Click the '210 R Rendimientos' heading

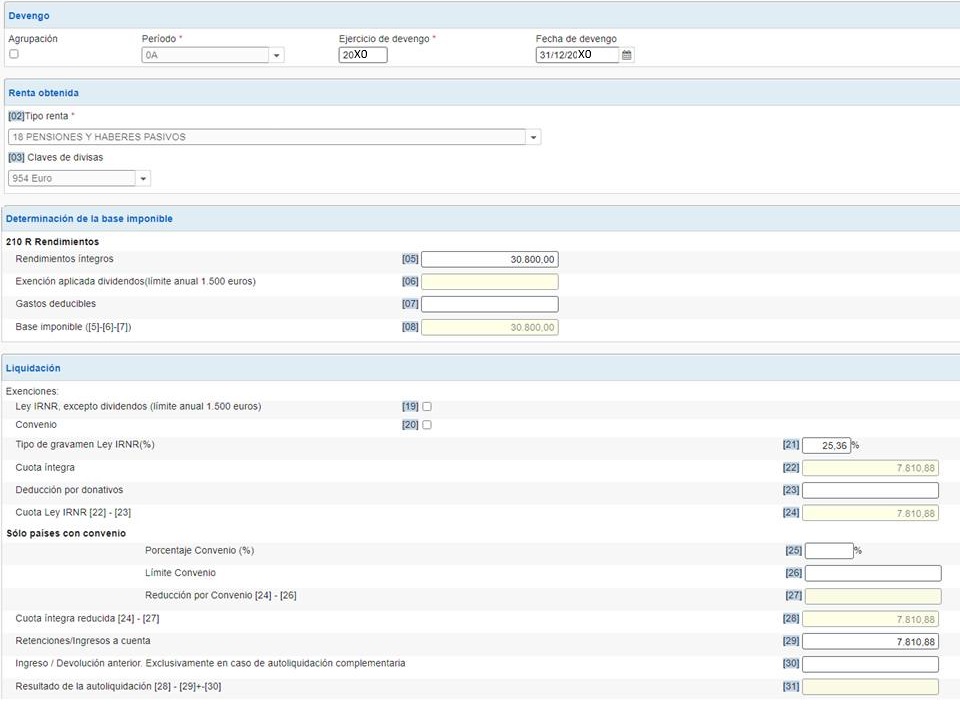pyautogui.click(x=53, y=242)
